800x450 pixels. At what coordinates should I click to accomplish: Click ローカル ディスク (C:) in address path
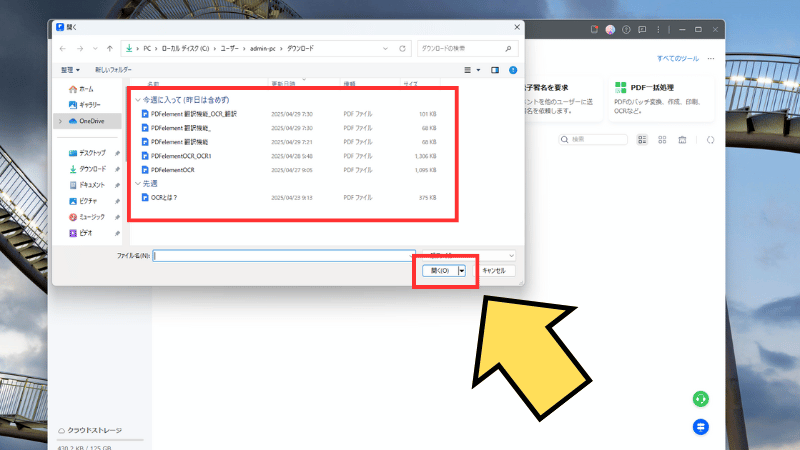pyautogui.click(x=185, y=48)
